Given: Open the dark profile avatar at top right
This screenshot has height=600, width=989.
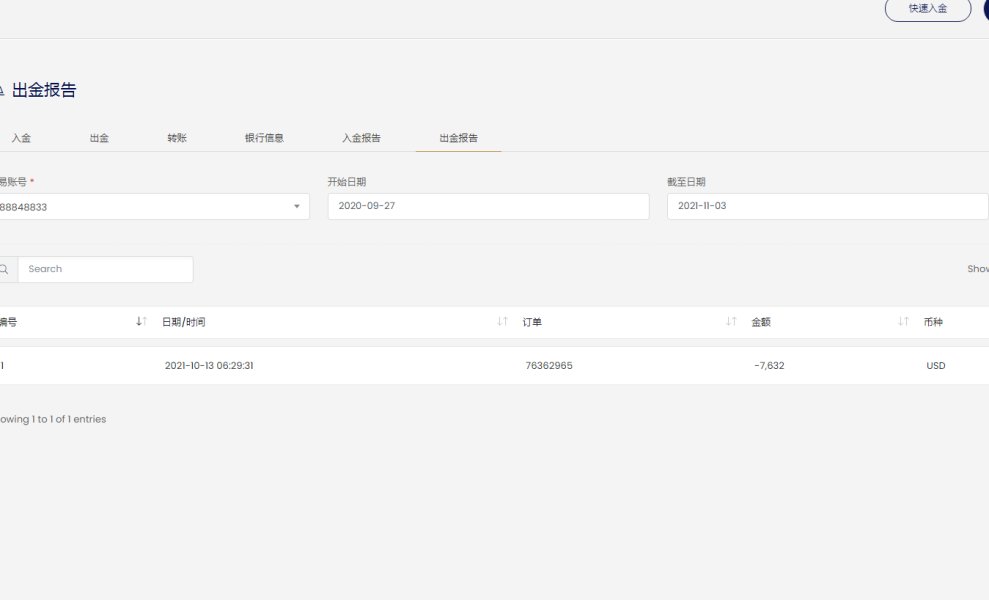Looking at the screenshot, I should (x=985, y=9).
